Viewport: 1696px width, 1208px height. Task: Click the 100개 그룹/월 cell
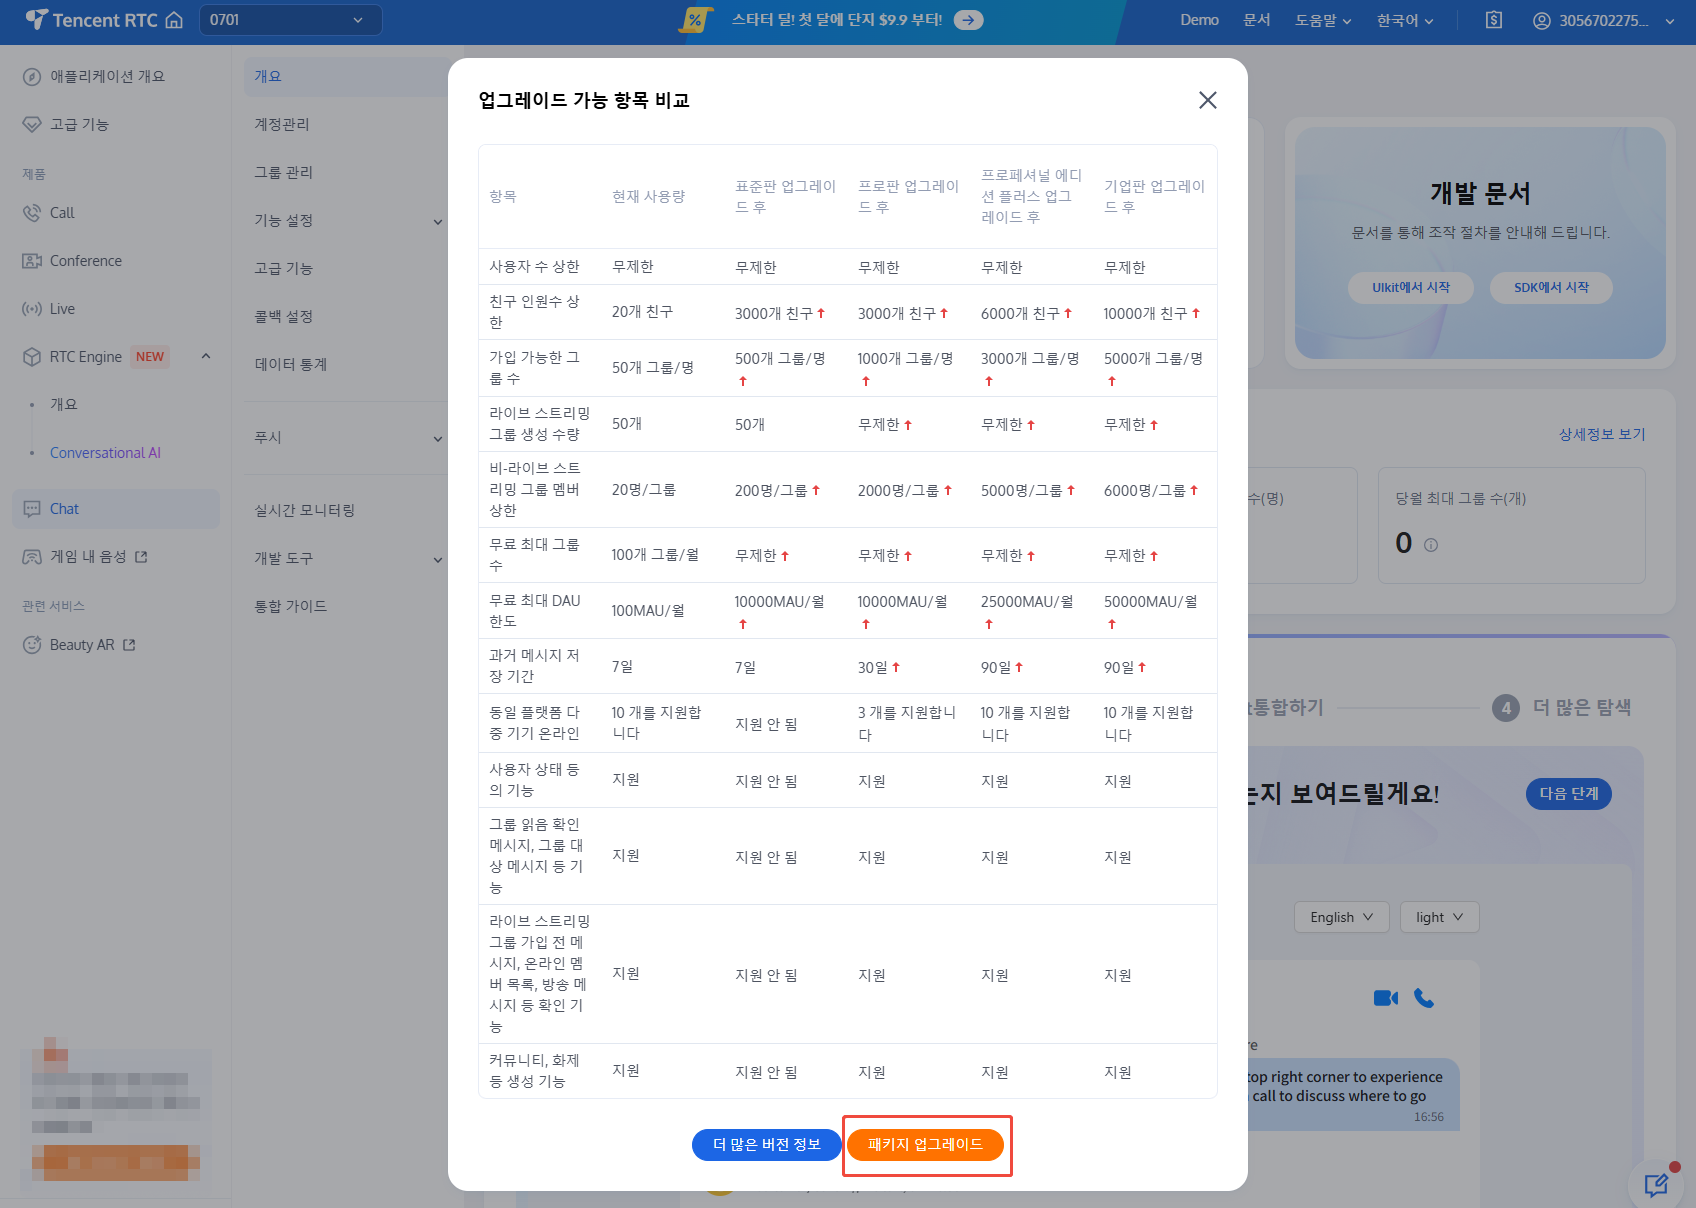(x=655, y=555)
